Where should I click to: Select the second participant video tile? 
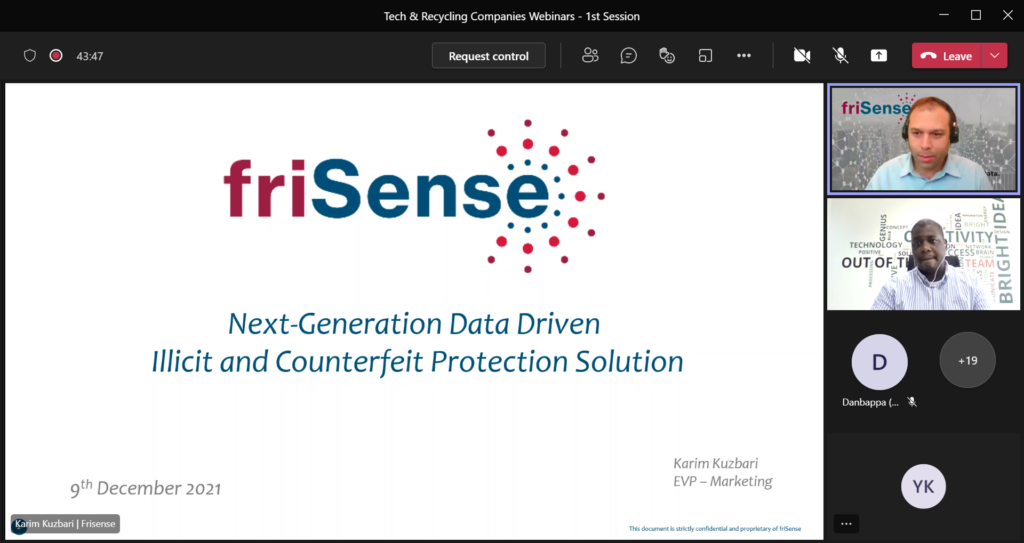pyautogui.click(x=923, y=254)
